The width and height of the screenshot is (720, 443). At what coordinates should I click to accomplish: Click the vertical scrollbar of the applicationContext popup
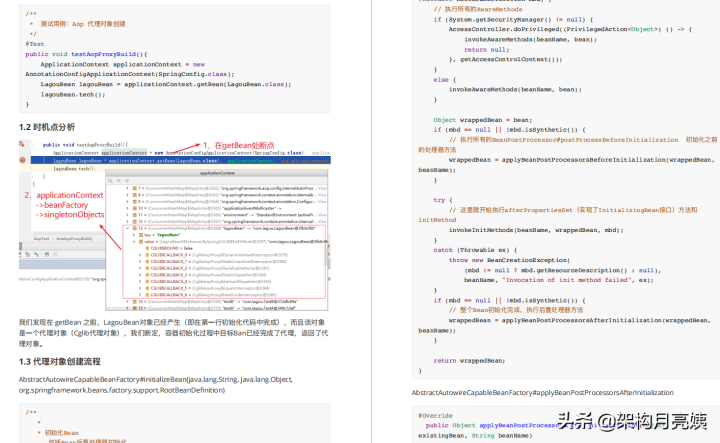[326, 255]
